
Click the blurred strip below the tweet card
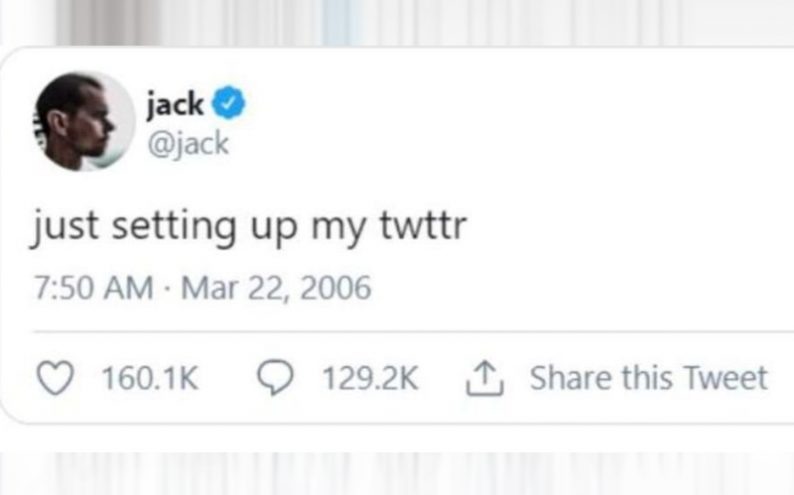(400, 470)
